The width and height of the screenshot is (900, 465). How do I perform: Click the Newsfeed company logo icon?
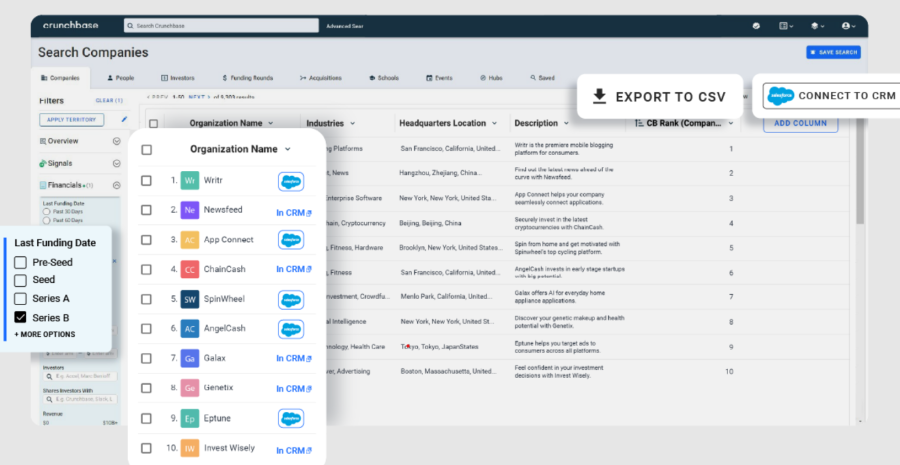[x=190, y=211]
